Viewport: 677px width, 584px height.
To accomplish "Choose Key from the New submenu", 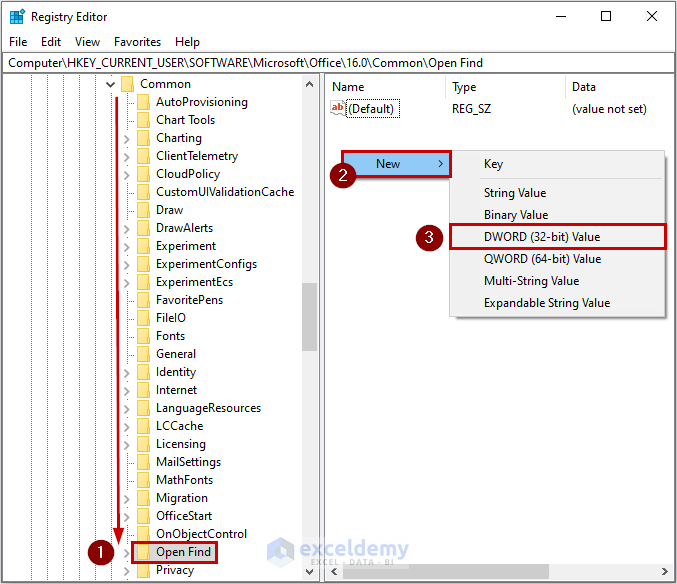I will 557,164.
